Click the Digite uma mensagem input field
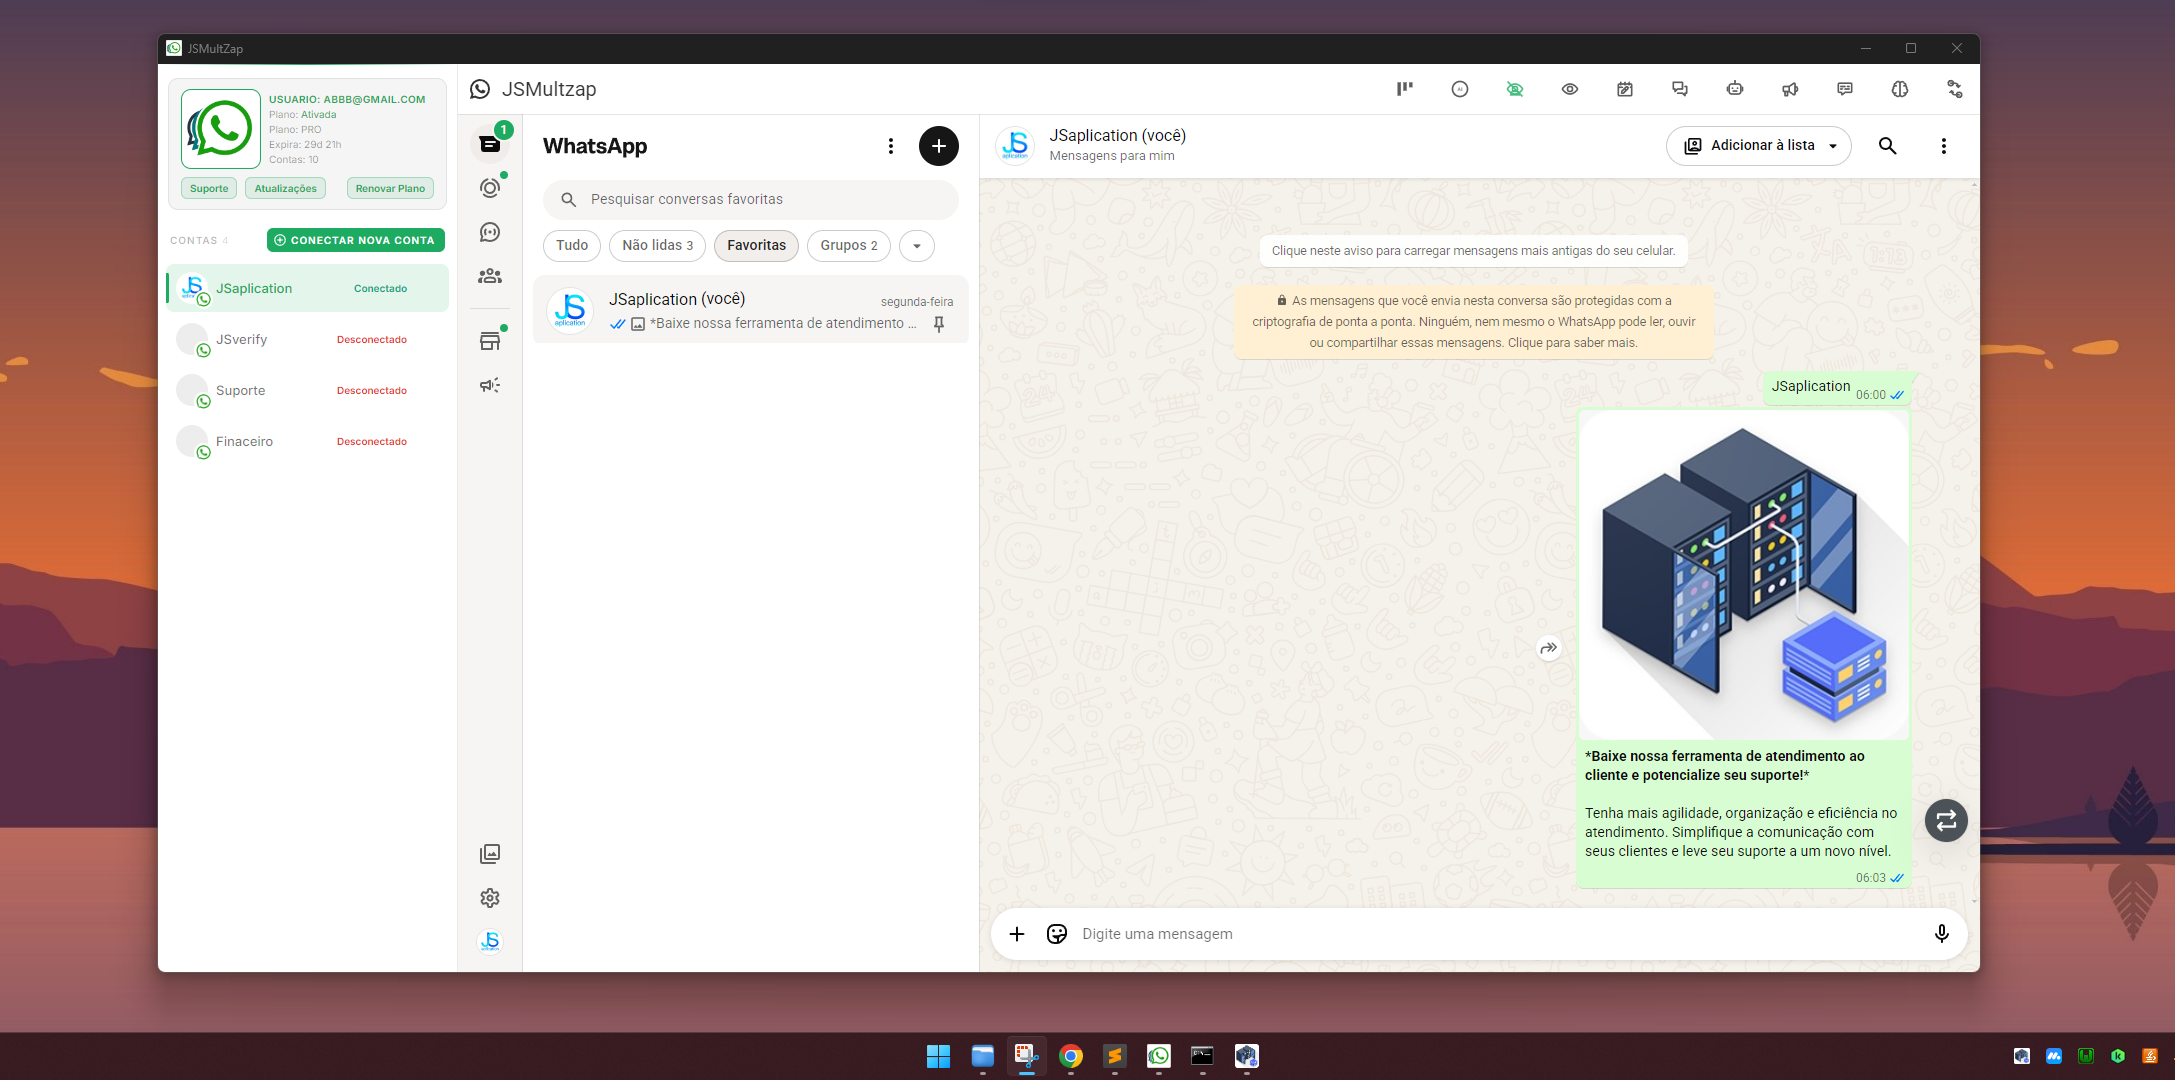The width and height of the screenshot is (2175, 1080). point(1500,934)
